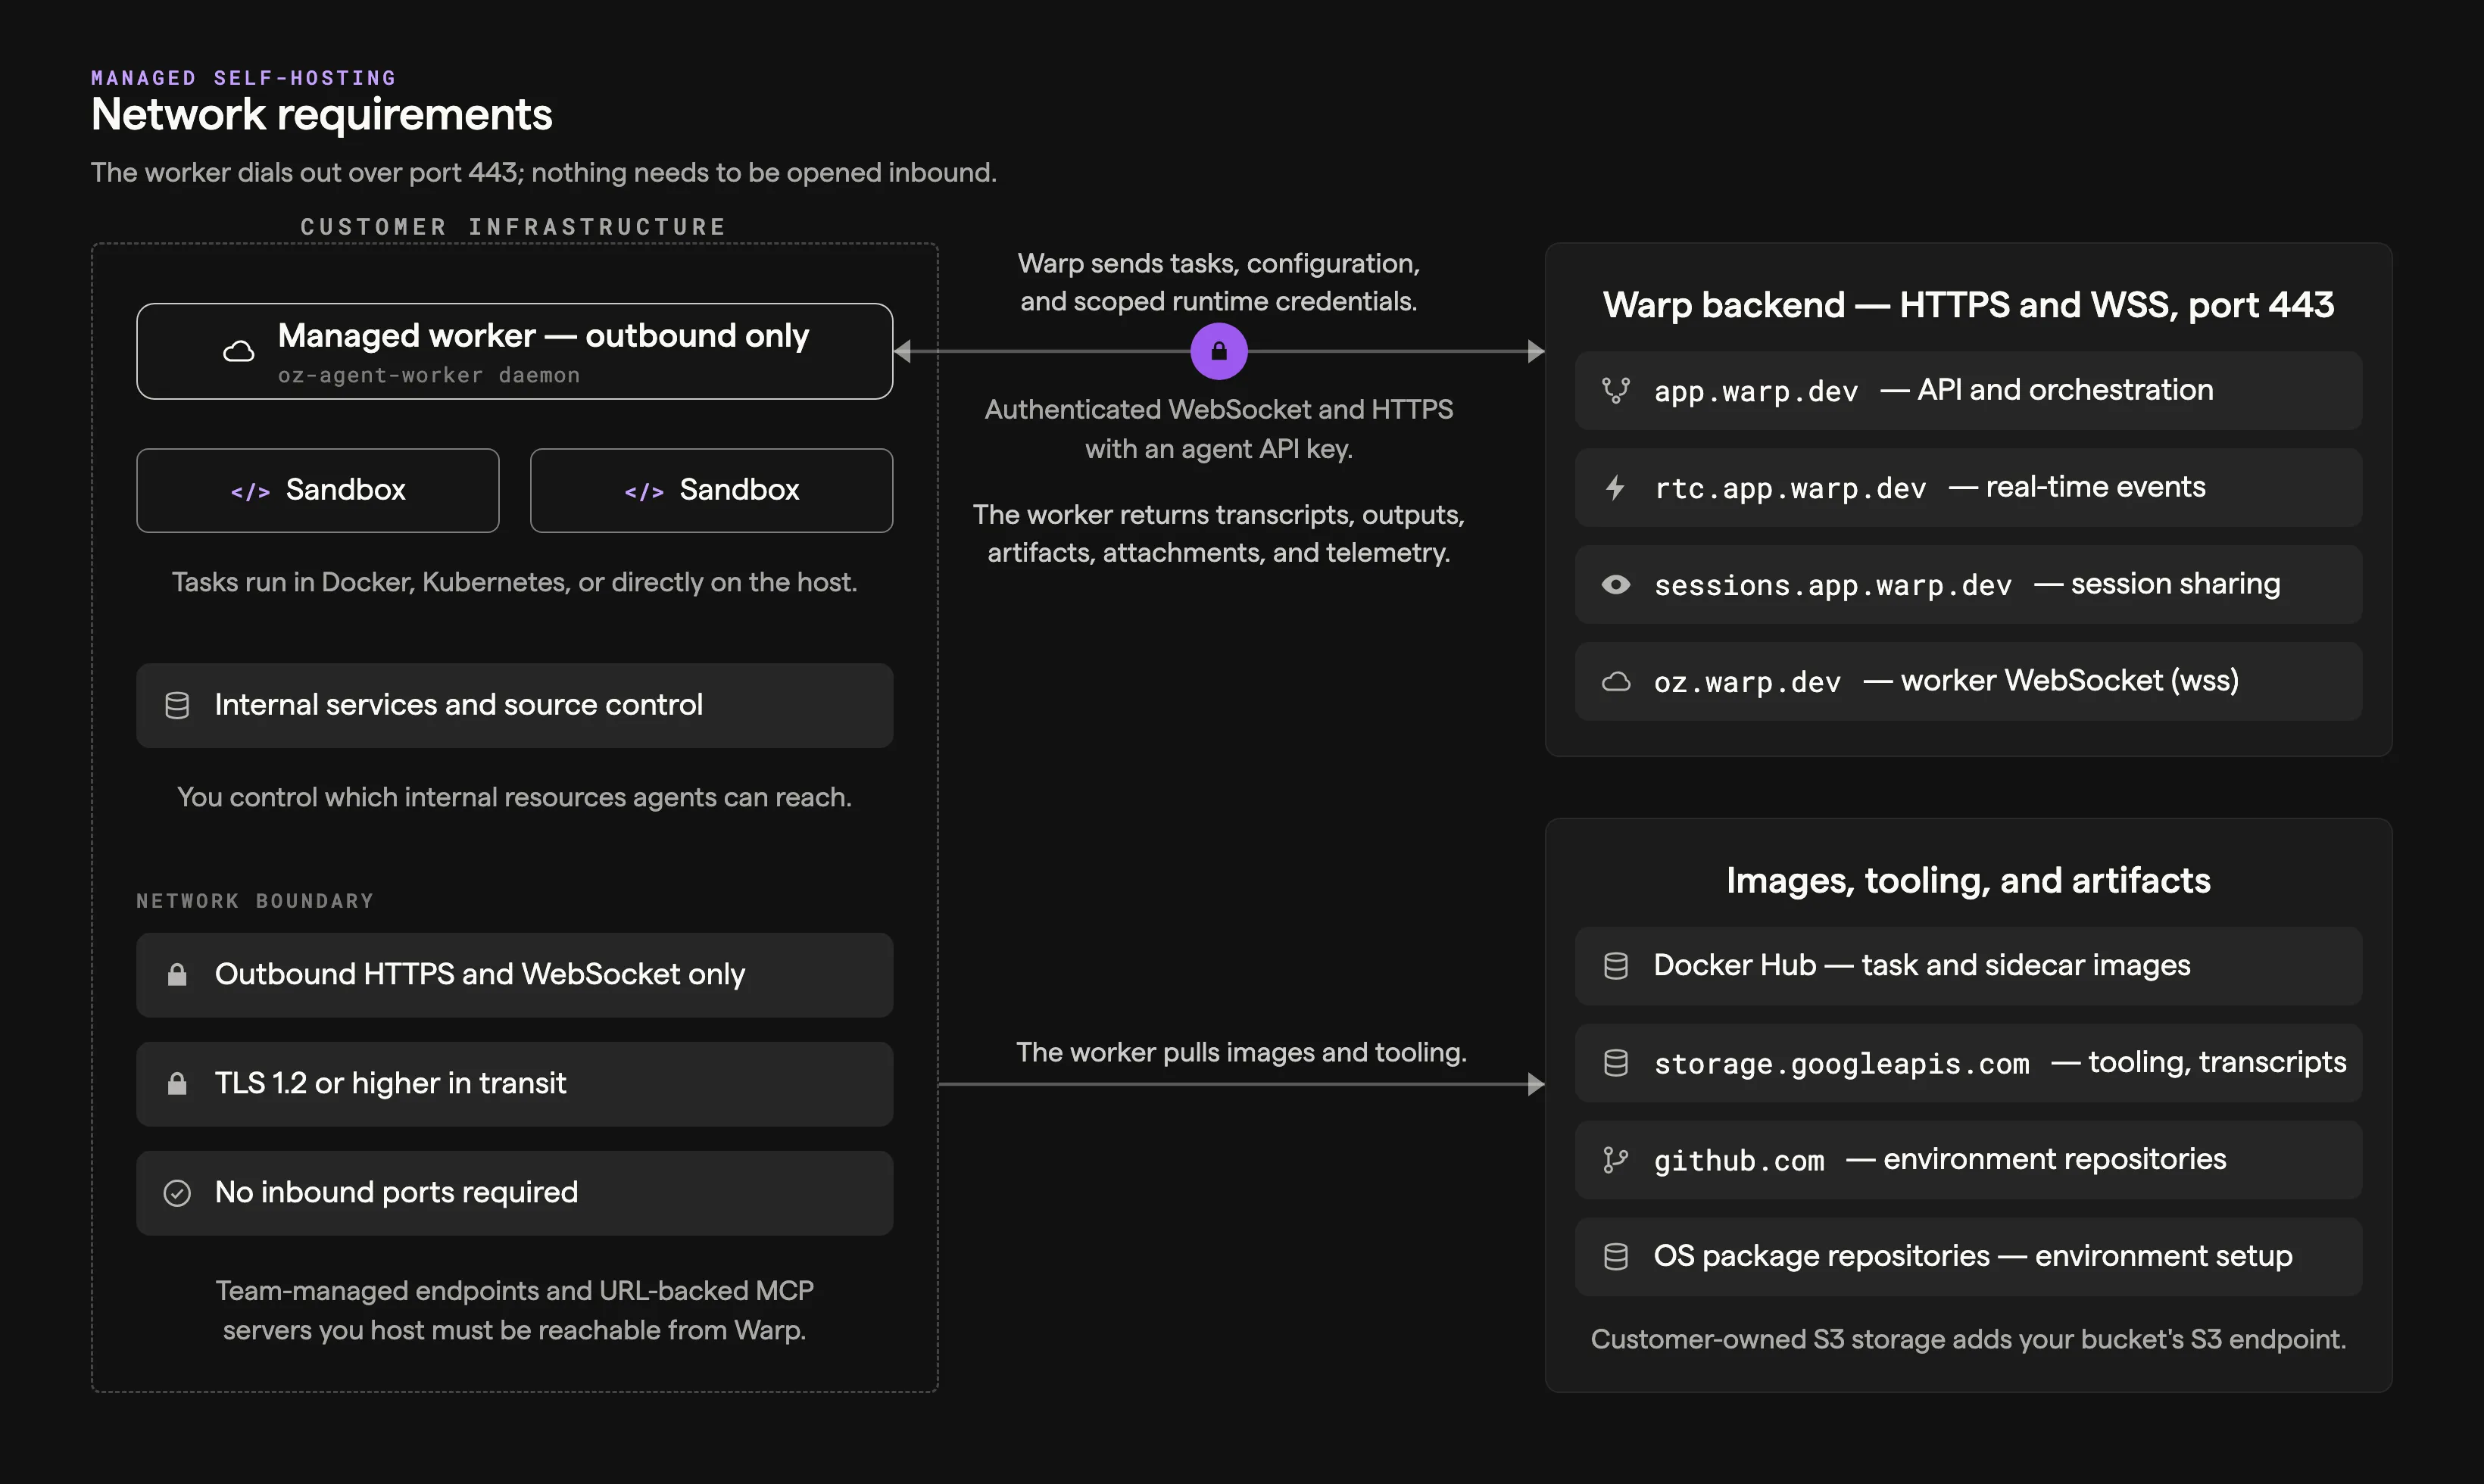The height and width of the screenshot is (1484, 2484).
Task: Click the Warp backend — HTTPS and WSS heading
Action: 1968,304
